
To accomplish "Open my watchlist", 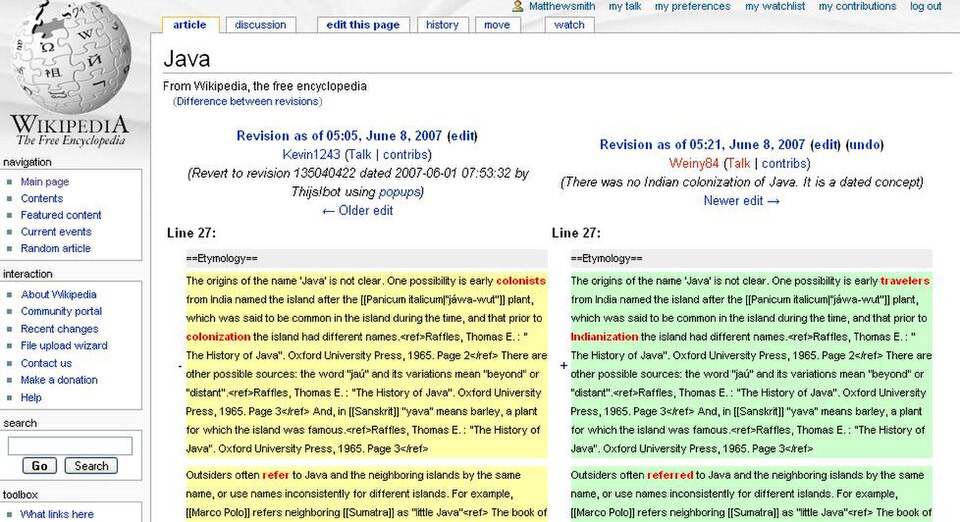I will pyautogui.click(x=775, y=6).
